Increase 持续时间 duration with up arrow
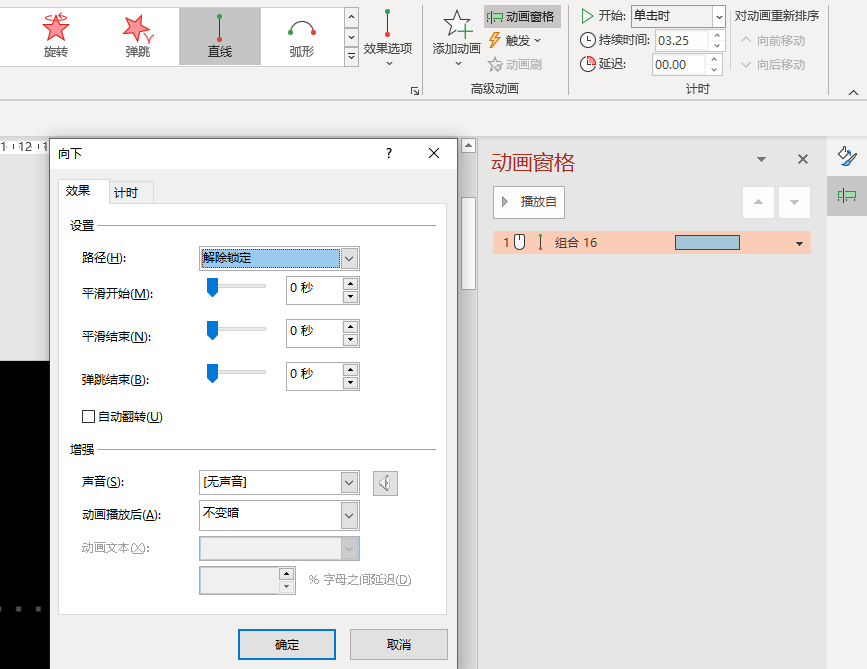The width and height of the screenshot is (867, 669). pyautogui.click(x=715, y=35)
